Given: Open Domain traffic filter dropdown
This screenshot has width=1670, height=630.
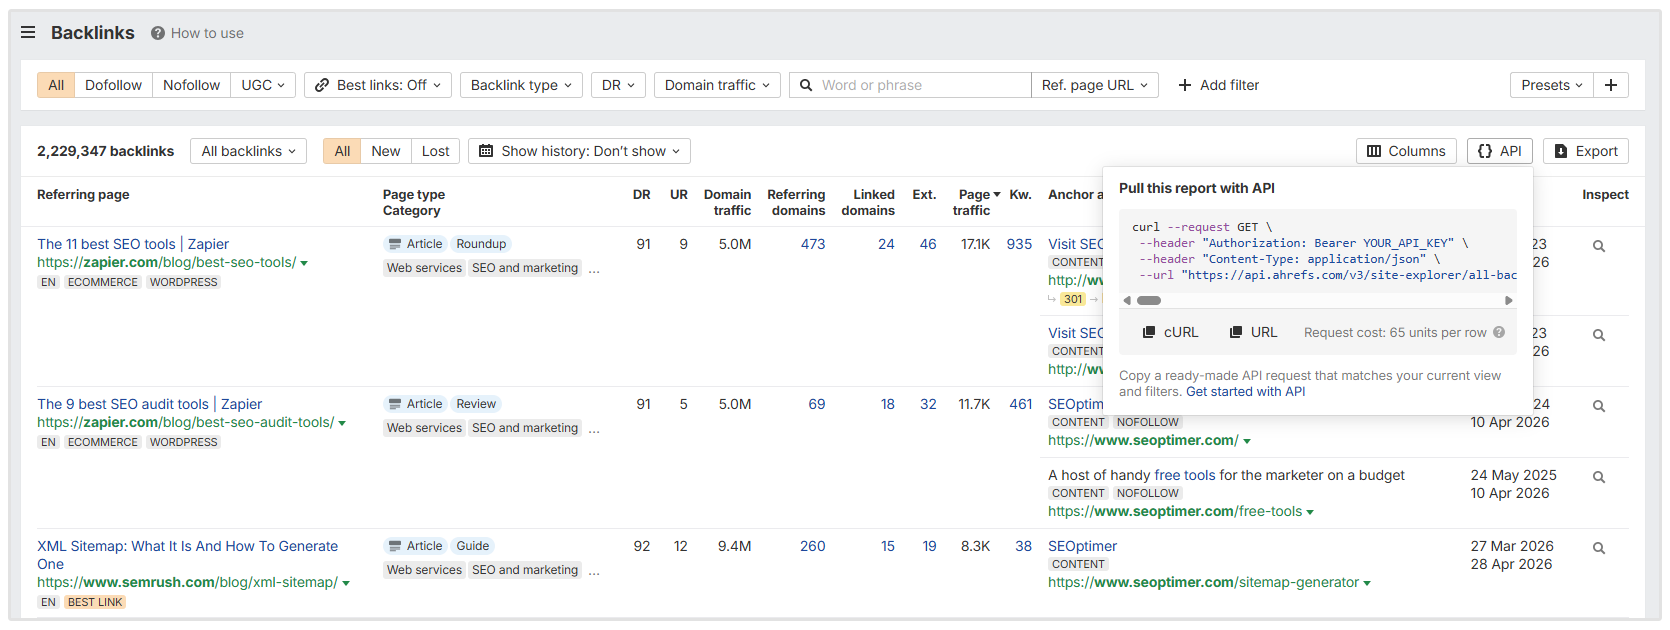Looking at the screenshot, I should pyautogui.click(x=717, y=85).
